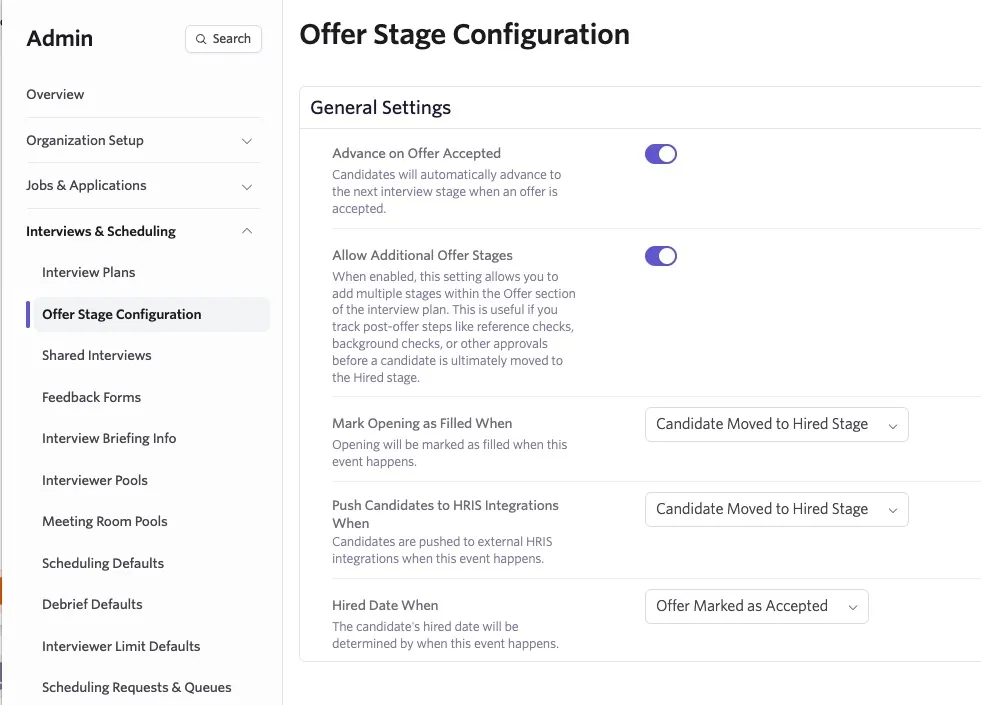Open Push Candidates to HRIS dropdown
981x705 pixels.
pos(776,509)
